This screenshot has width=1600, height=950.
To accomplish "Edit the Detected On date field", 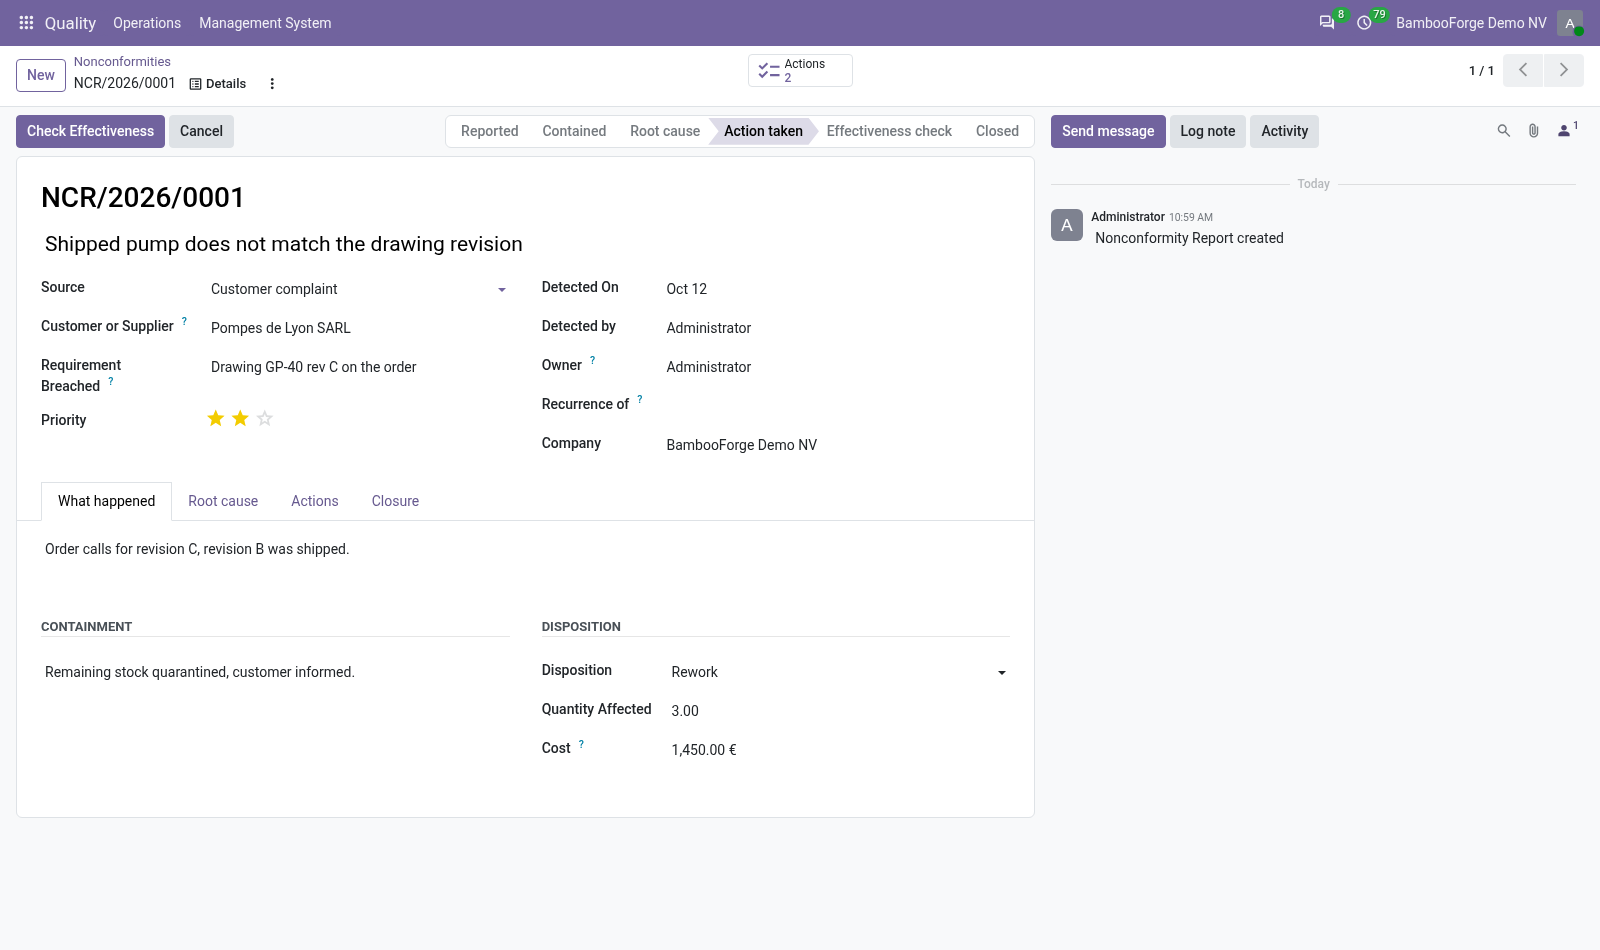I will (x=838, y=289).
